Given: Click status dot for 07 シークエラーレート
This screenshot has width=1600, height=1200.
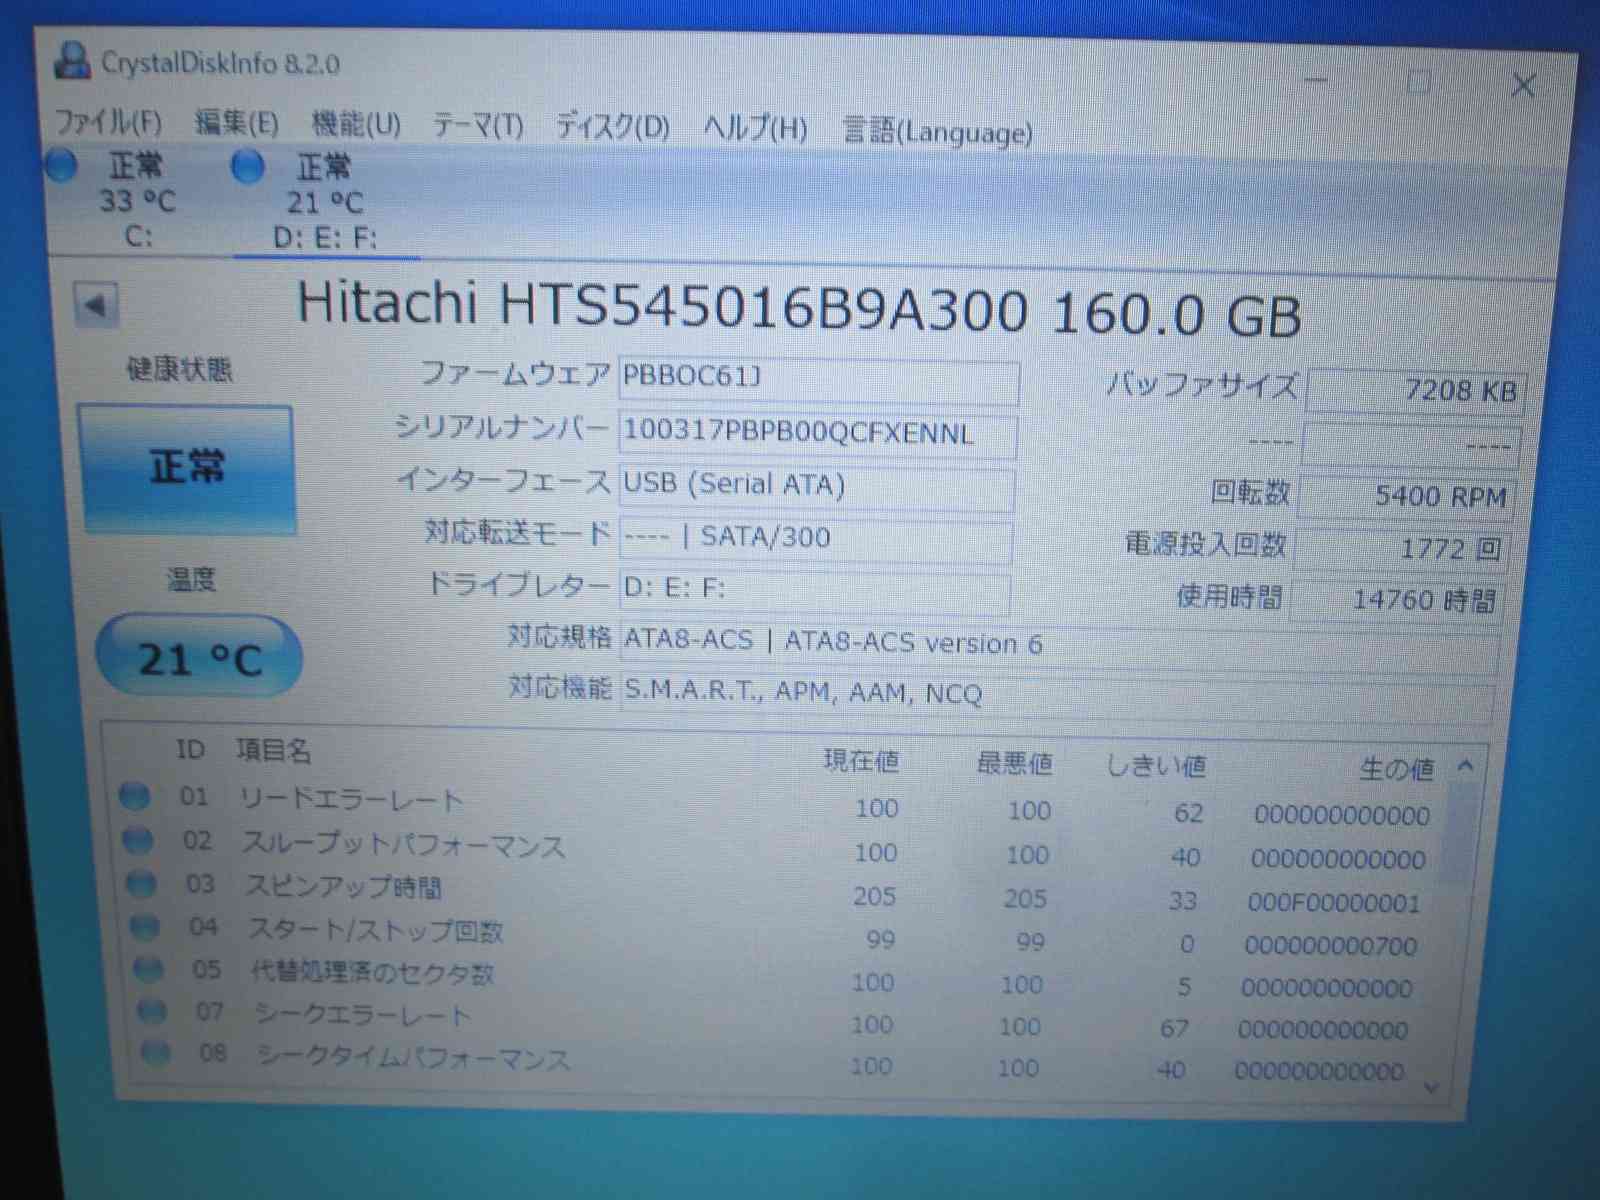Looking at the screenshot, I should click(x=153, y=1011).
